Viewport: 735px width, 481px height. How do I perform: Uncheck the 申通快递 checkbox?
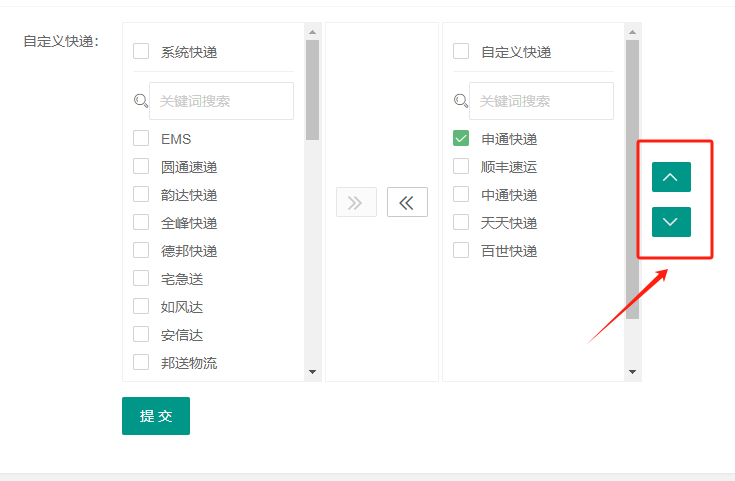coord(461,139)
